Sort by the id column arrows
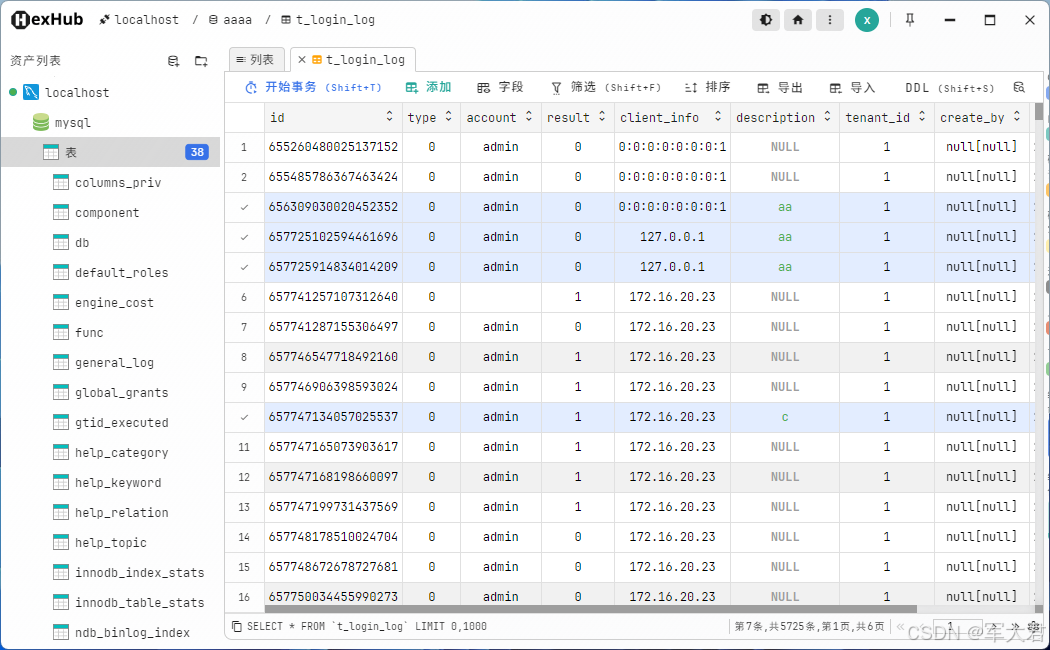The width and height of the screenshot is (1050, 650). (x=389, y=116)
